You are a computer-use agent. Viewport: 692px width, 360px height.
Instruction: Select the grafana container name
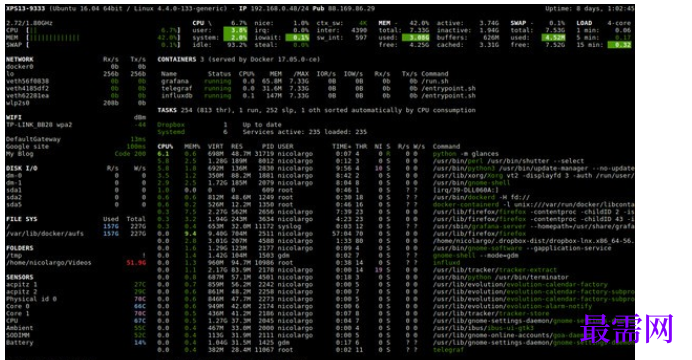point(175,81)
